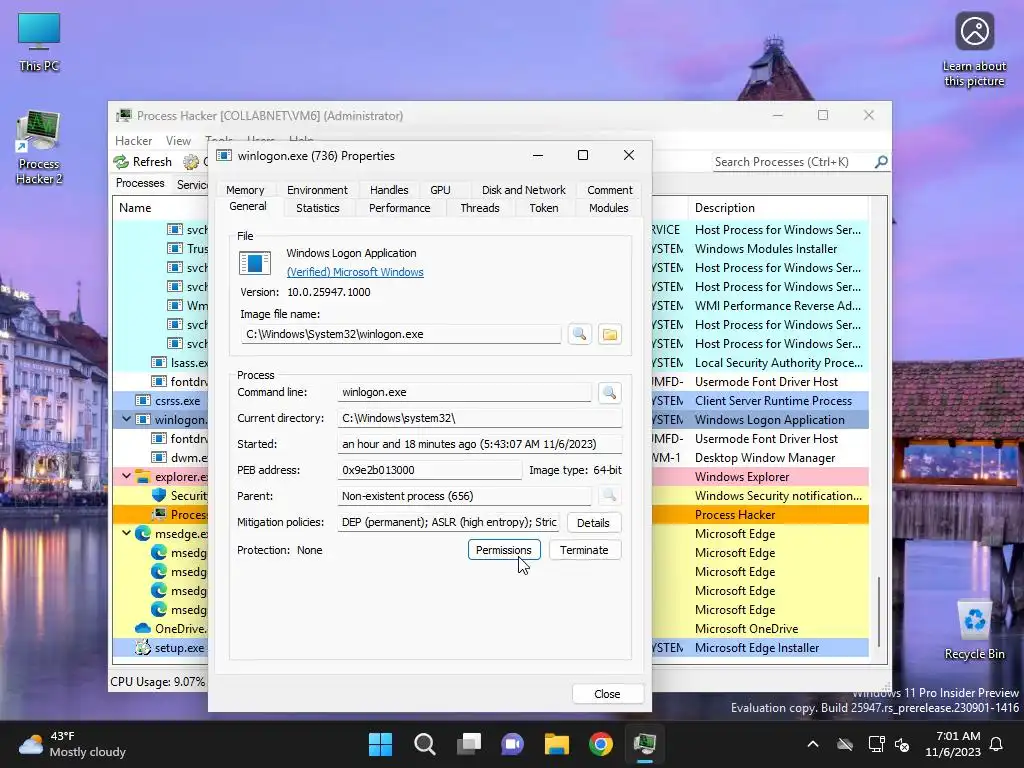This screenshot has height=768, width=1024.
Task: Launch Google Chrome from the taskbar
Action: 601,744
